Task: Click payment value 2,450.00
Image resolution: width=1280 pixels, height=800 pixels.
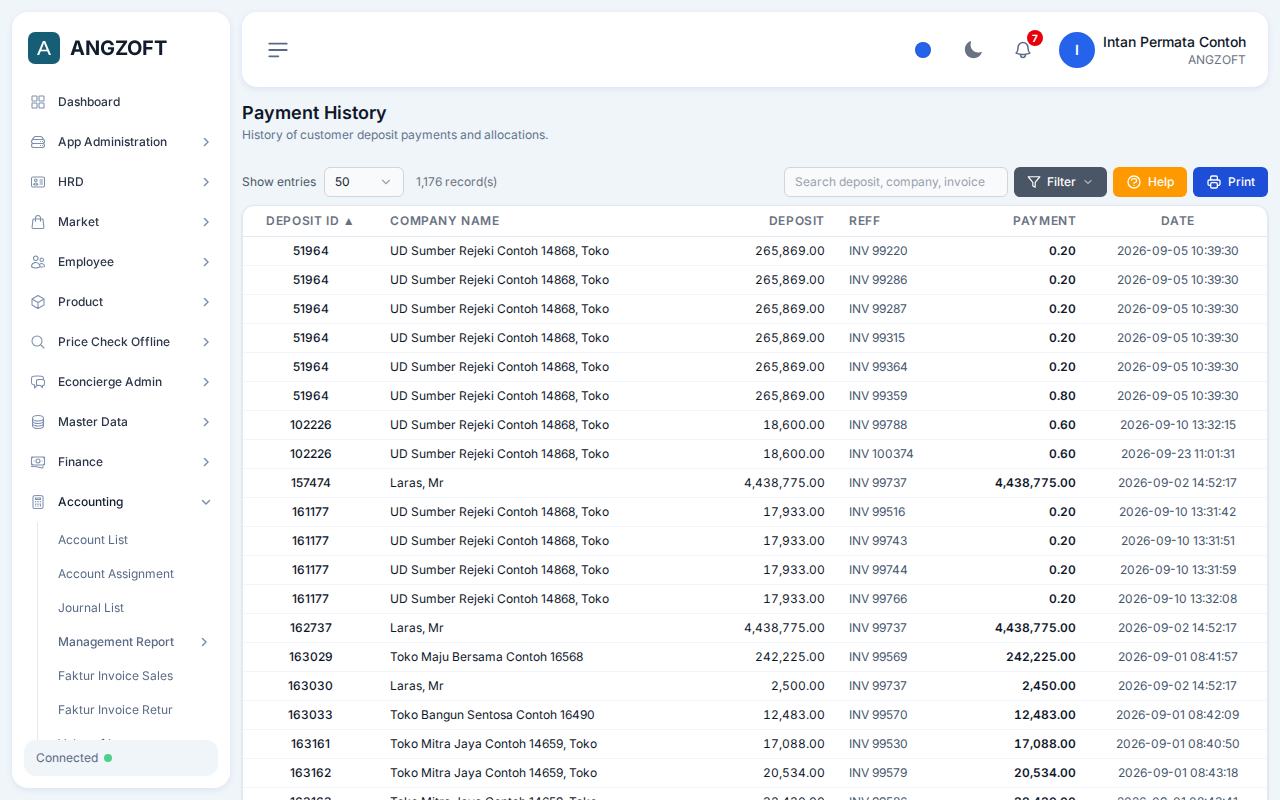Action: point(1049,686)
